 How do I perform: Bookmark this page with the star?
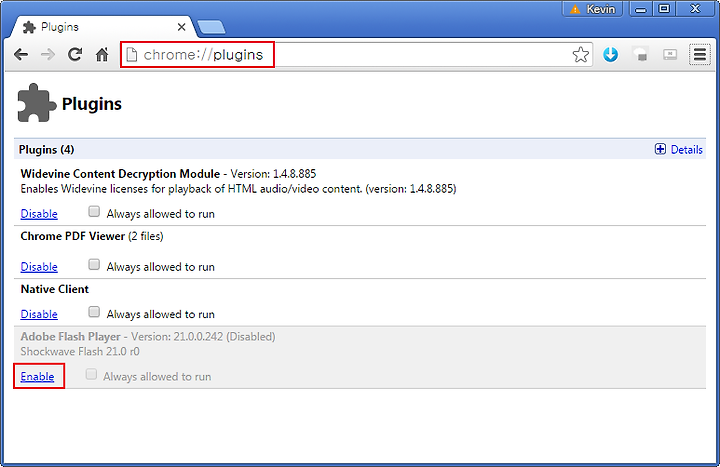pyautogui.click(x=580, y=55)
